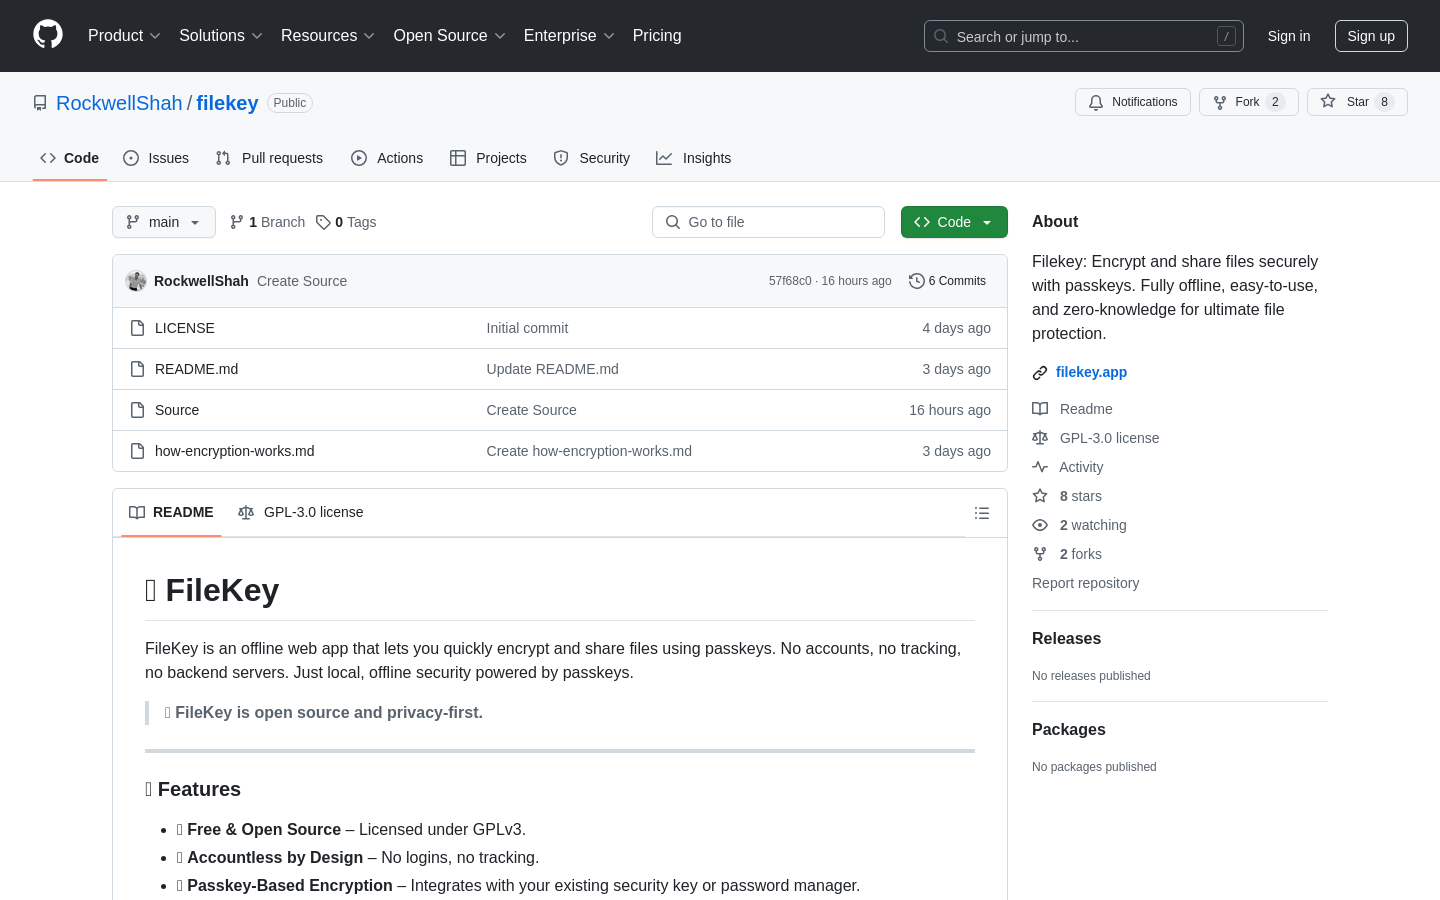Open the README.md file
This screenshot has height=900, width=1440.
[197, 369]
